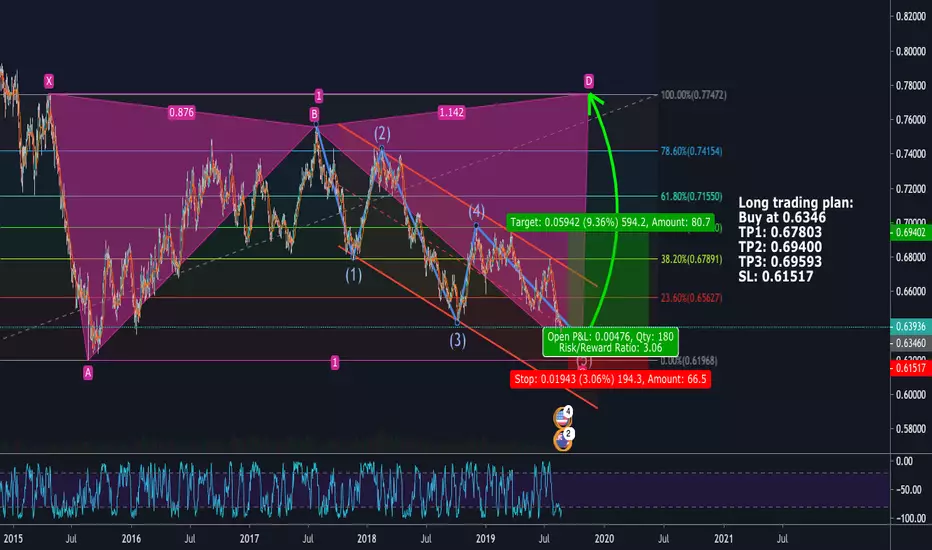Click the red Stop box of long position
The image size is (932, 550).
[x=610, y=379]
